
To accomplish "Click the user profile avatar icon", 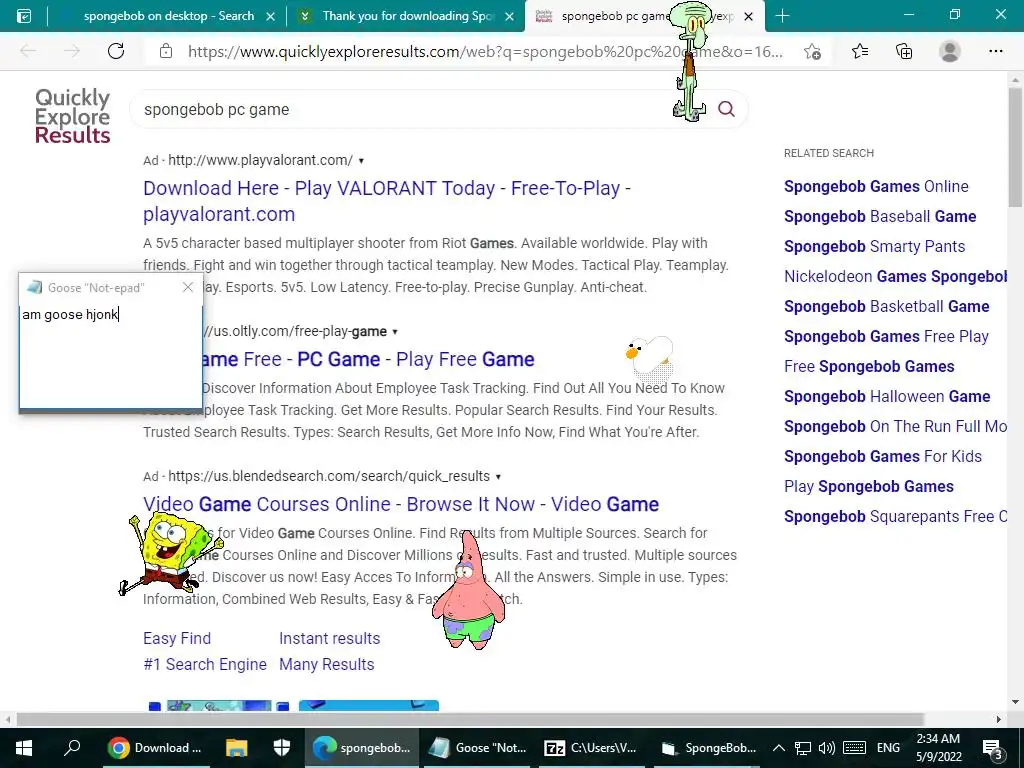I will pos(950,51).
